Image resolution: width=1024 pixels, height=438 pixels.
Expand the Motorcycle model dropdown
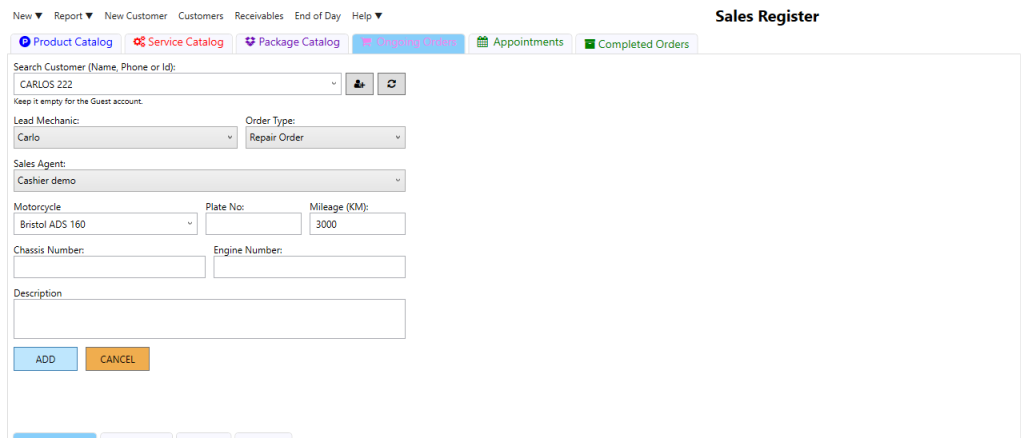[190, 224]
